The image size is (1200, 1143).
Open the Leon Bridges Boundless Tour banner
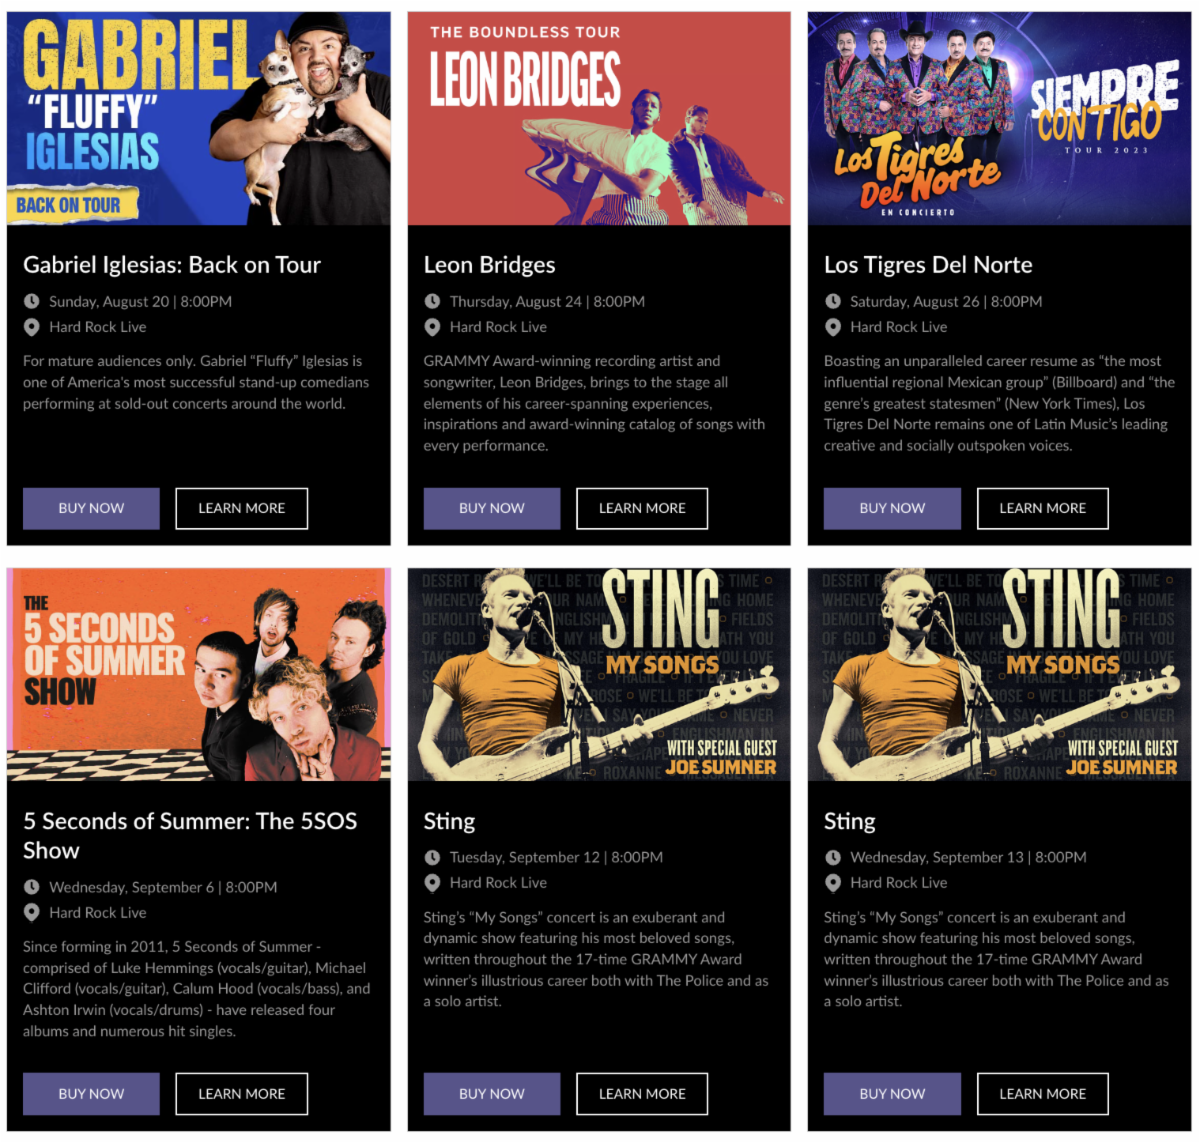[599, 119]
